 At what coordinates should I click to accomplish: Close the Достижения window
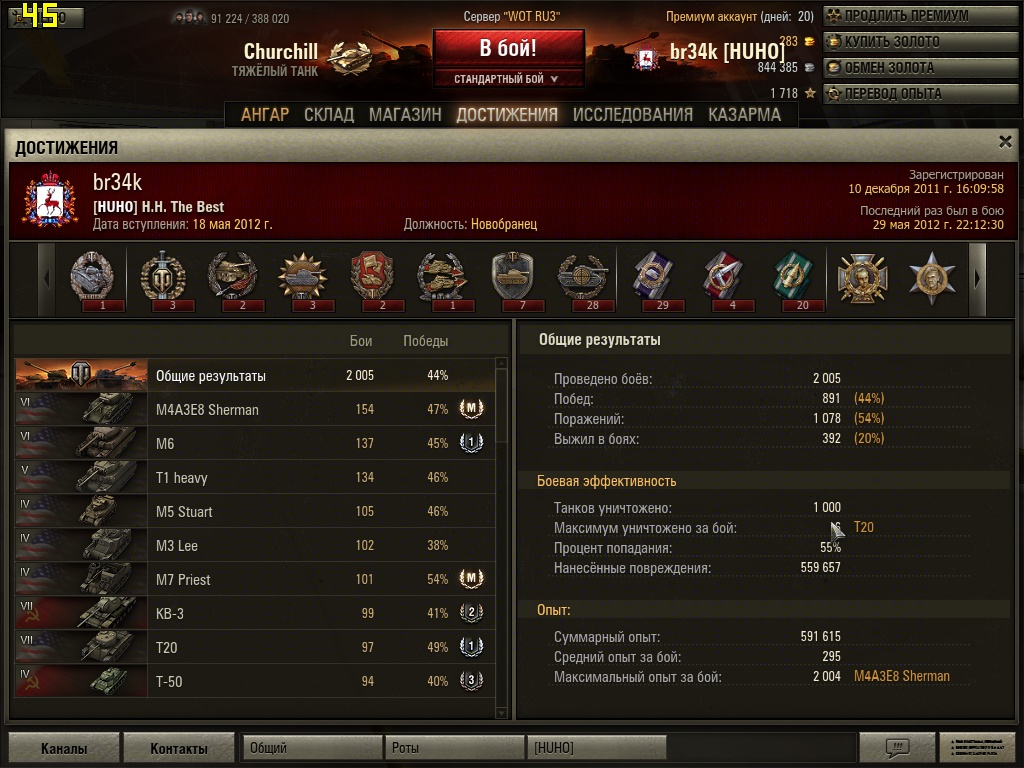point(1005,142)
